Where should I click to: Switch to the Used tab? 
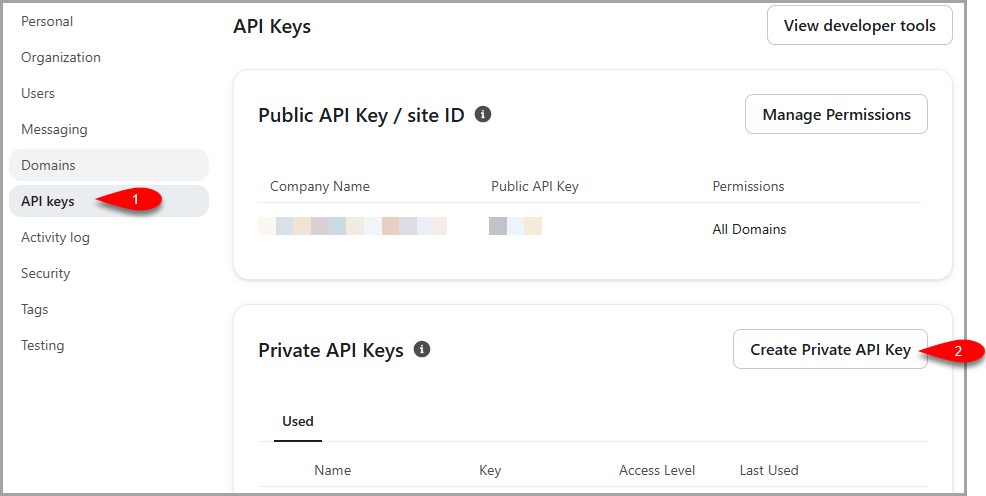pyautogui.click(x=298, y=421)
